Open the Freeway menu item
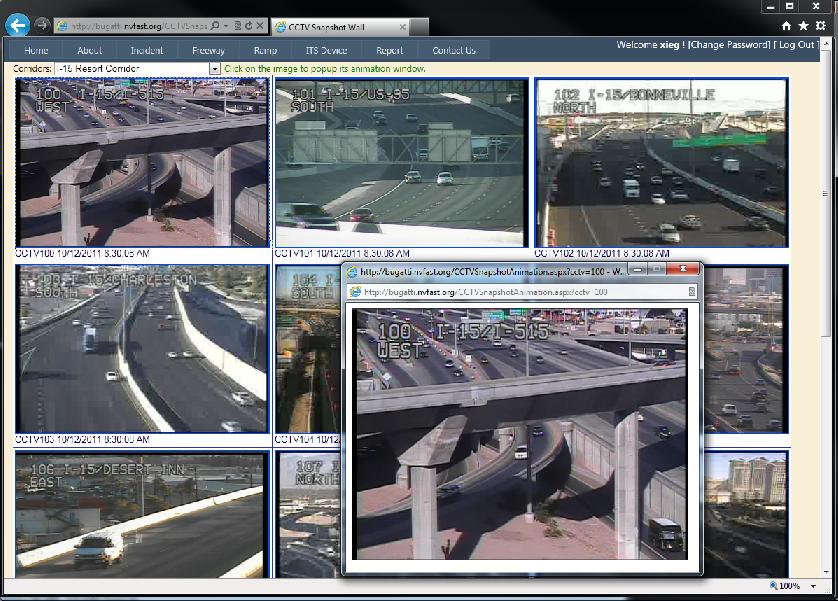838x601 pixels. [x=208, y=50]
